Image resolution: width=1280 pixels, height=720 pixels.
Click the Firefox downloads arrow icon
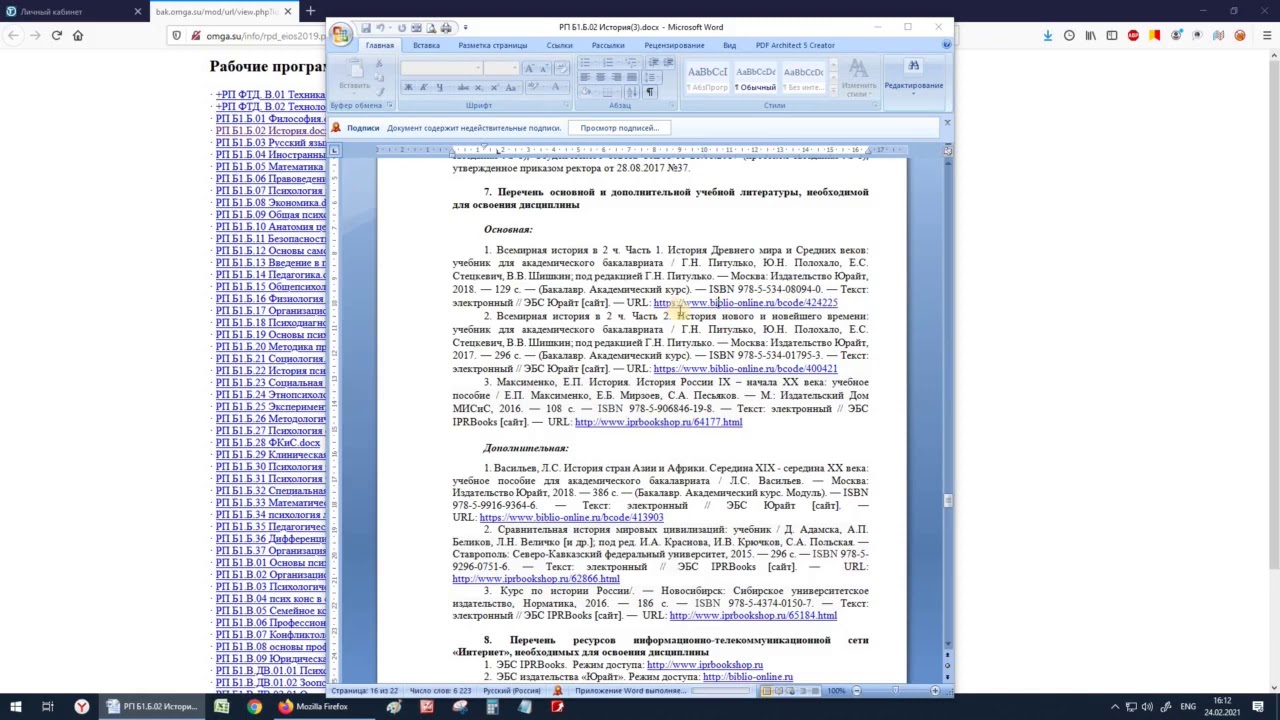(x=1048, y=35)
